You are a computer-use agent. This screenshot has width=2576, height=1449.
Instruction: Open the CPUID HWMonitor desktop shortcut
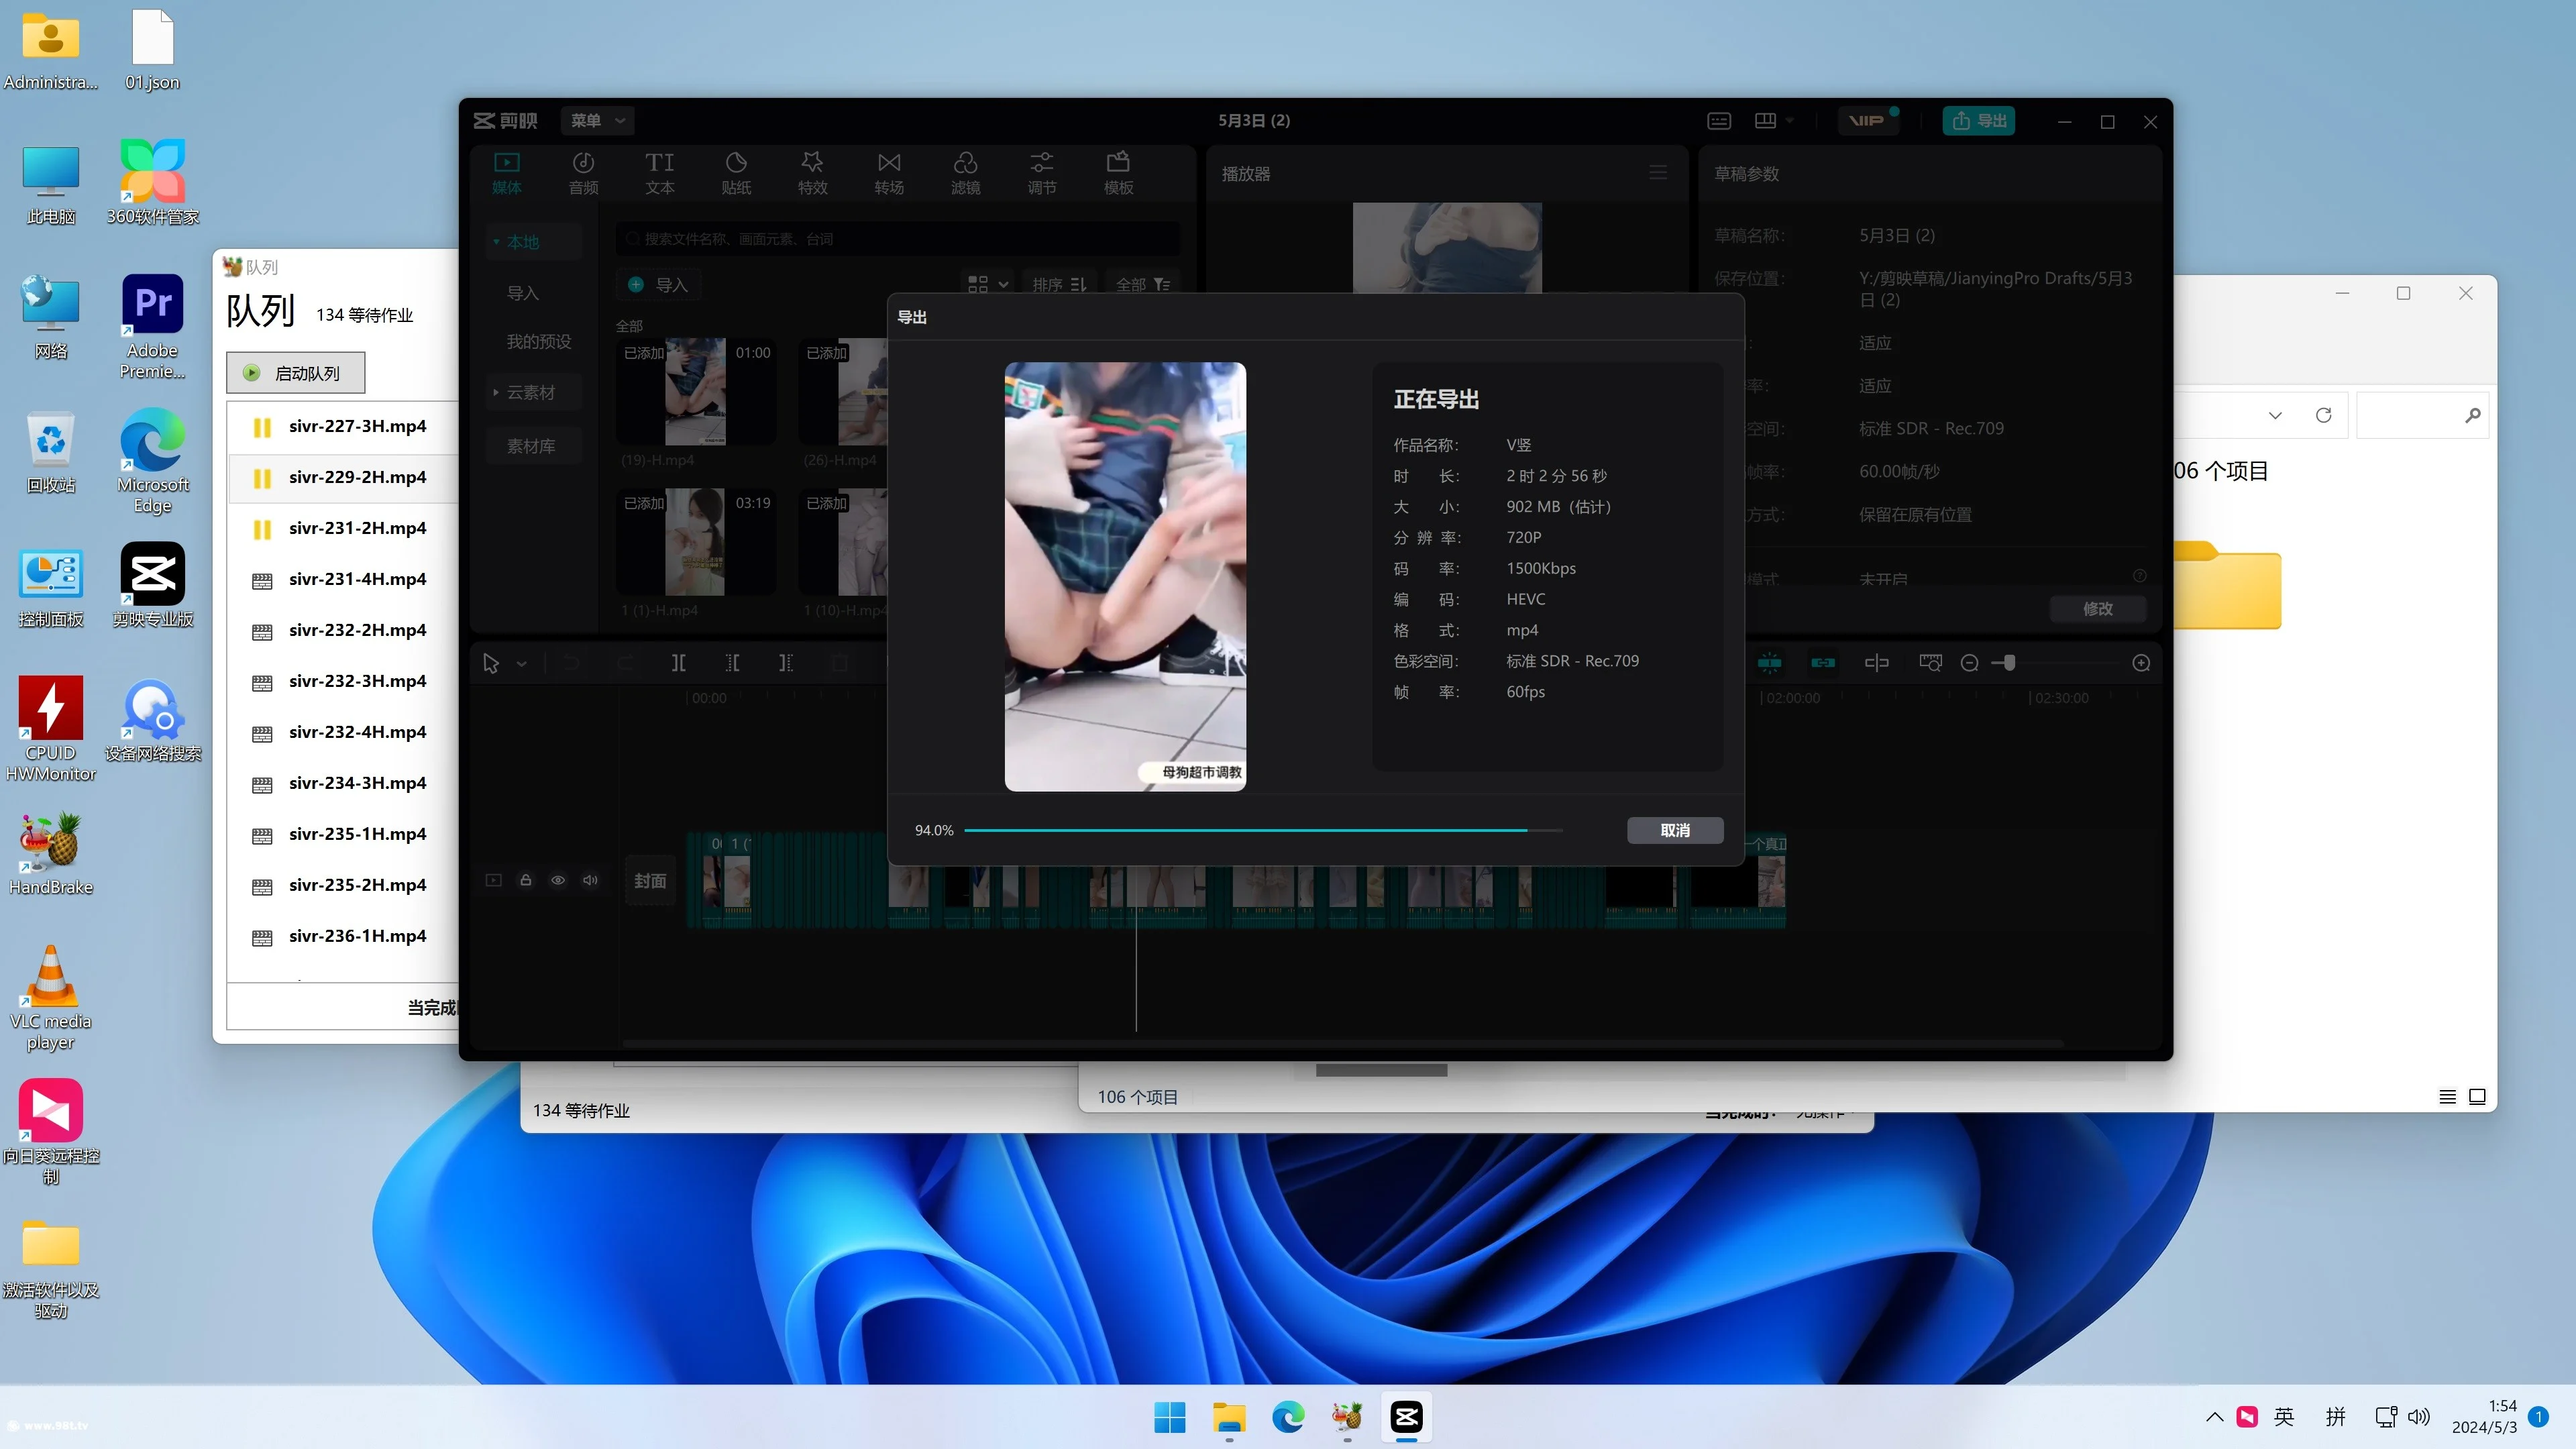tap(50, 729)
